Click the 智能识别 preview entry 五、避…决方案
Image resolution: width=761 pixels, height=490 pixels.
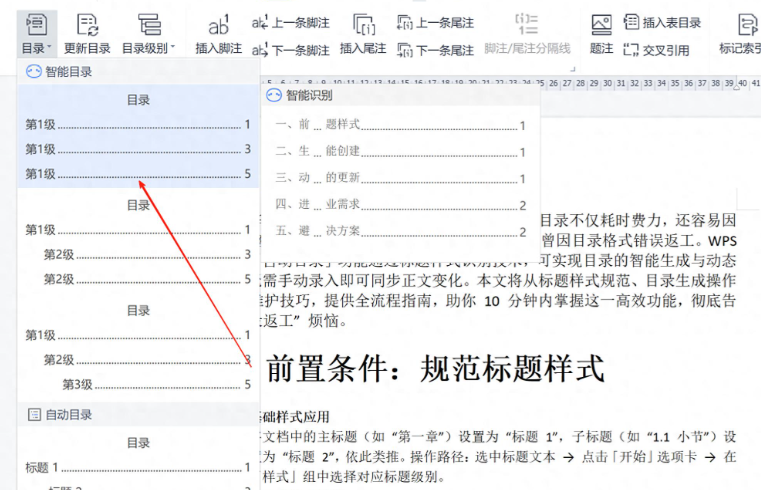[x=400, y=231]
